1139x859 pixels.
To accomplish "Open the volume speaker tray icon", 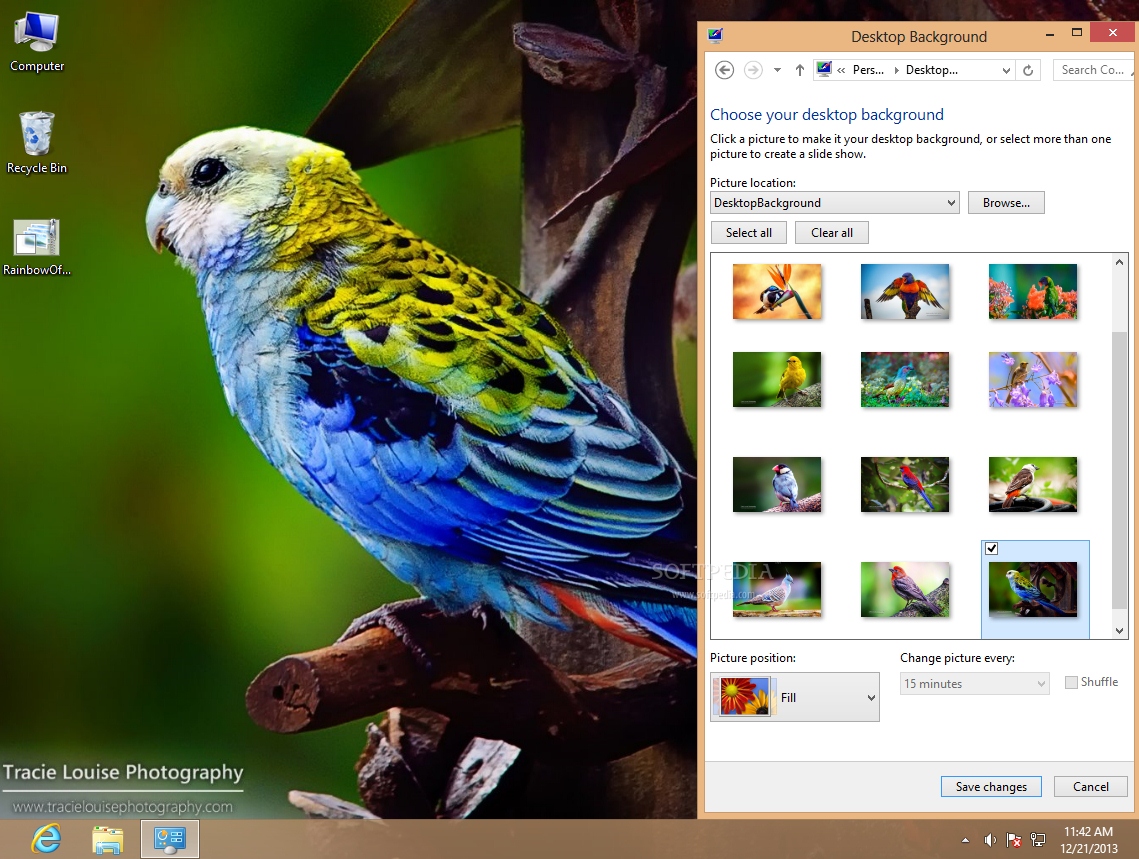I will click(x=989, y=840).
